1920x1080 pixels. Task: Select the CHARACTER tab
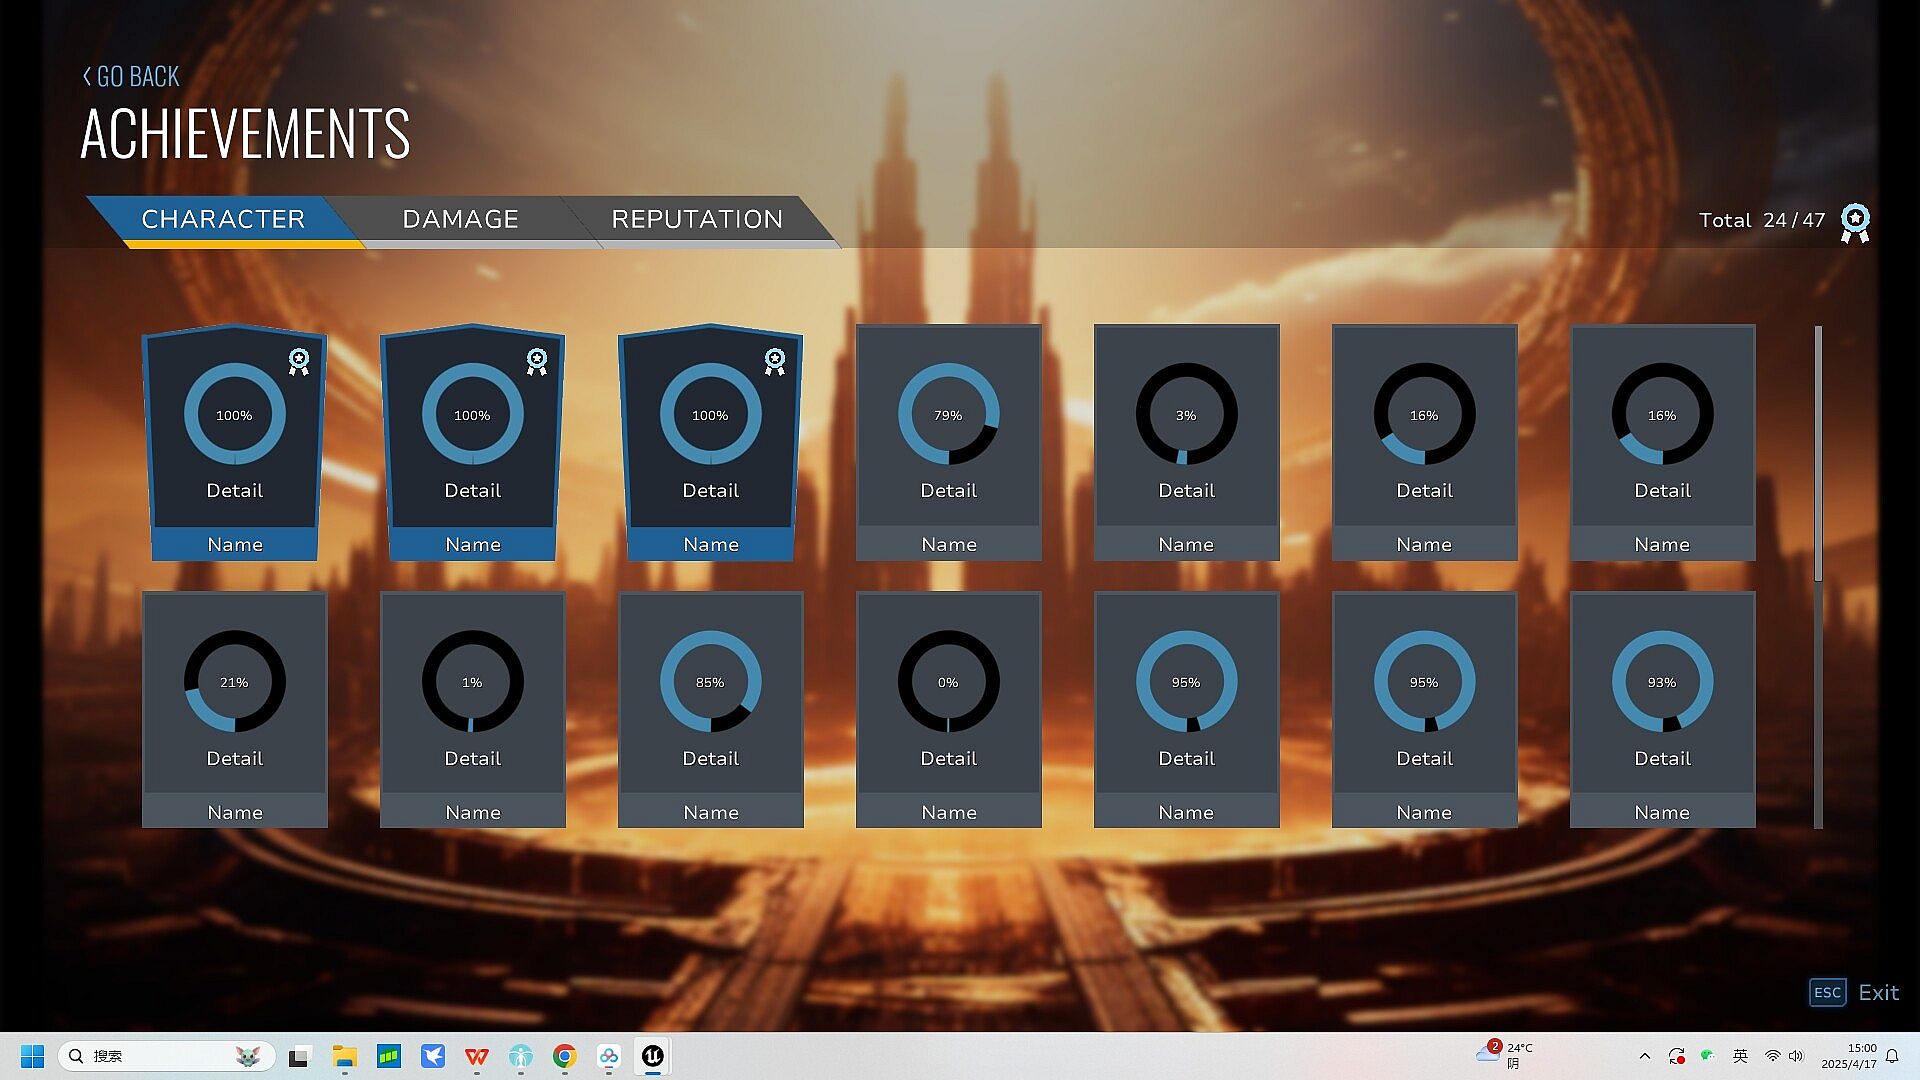223,219
